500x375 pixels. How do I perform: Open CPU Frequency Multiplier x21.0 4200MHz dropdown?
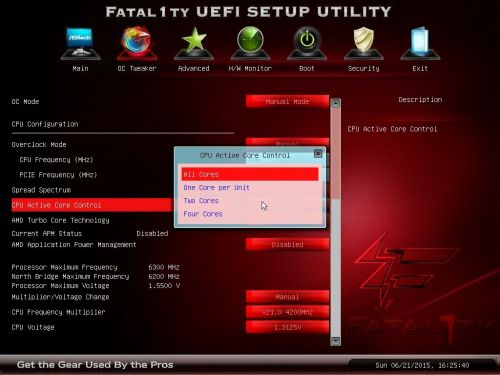click(287, 312)
